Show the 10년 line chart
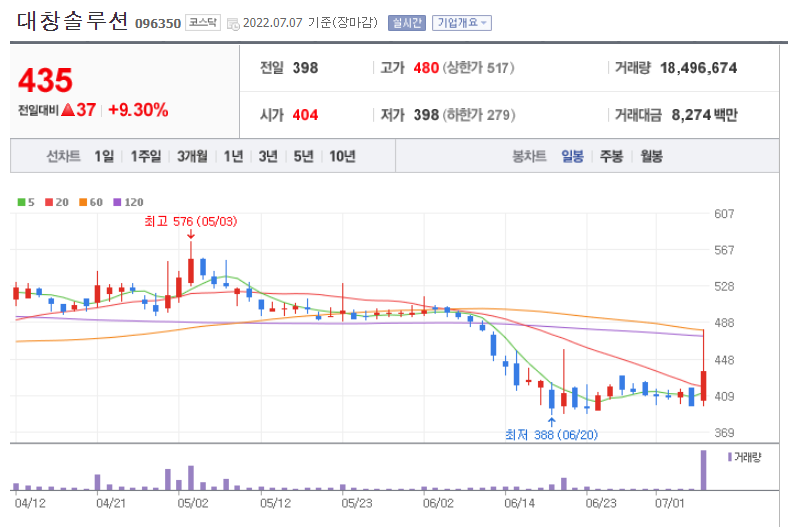The height and width of the screenshot is (527, 788). [342, 156]
